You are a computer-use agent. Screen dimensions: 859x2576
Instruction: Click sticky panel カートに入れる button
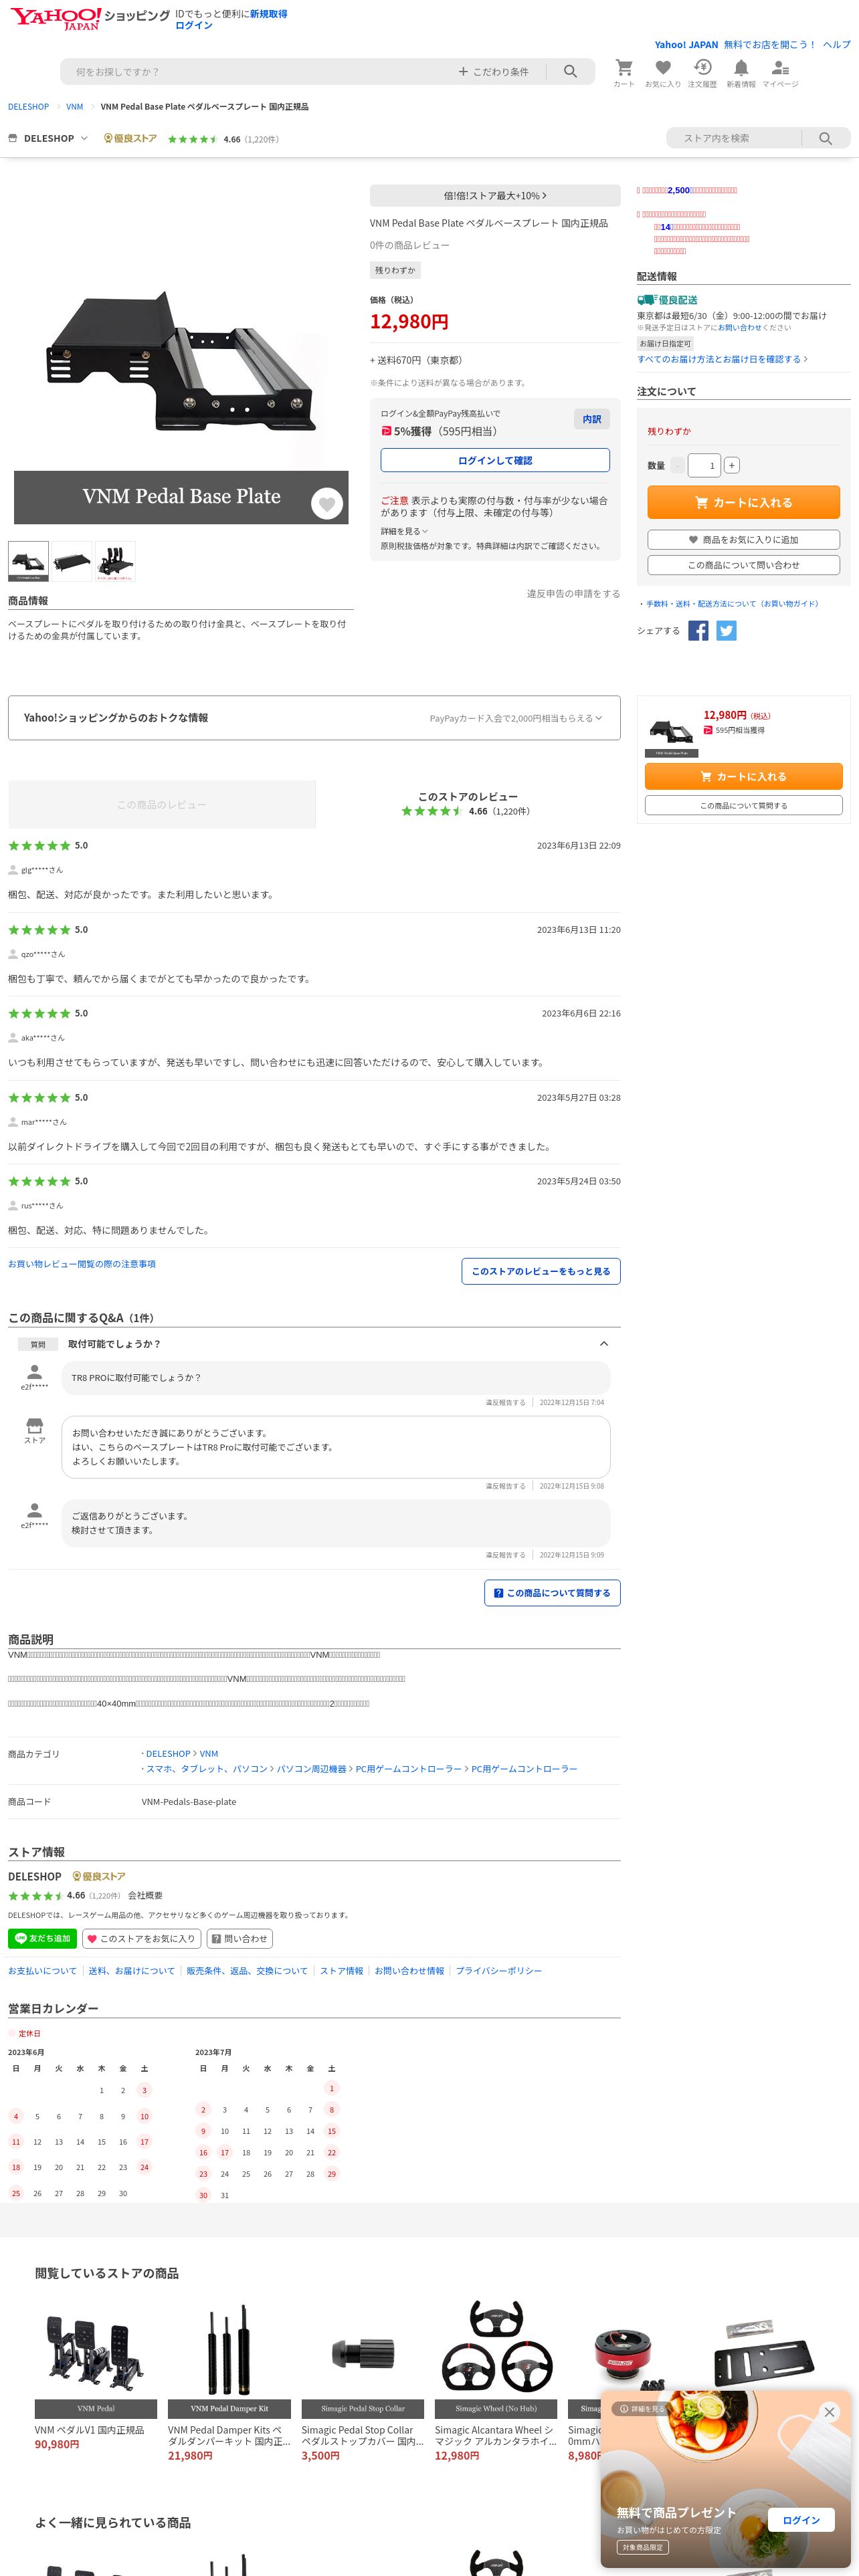point(744,776)
